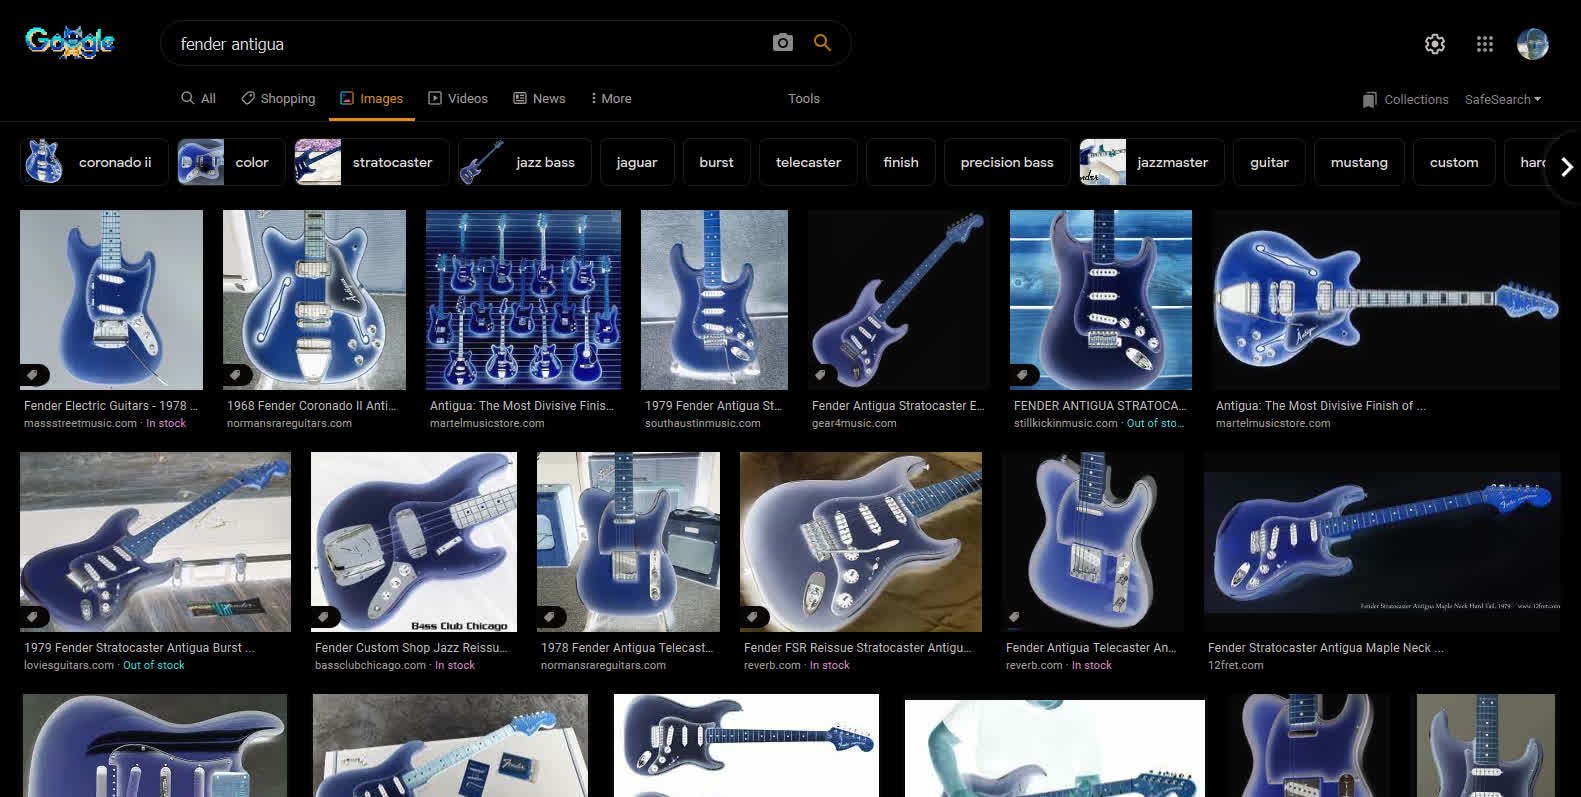
Task: Open the settings gear icon
Action: pos(1435,44)
